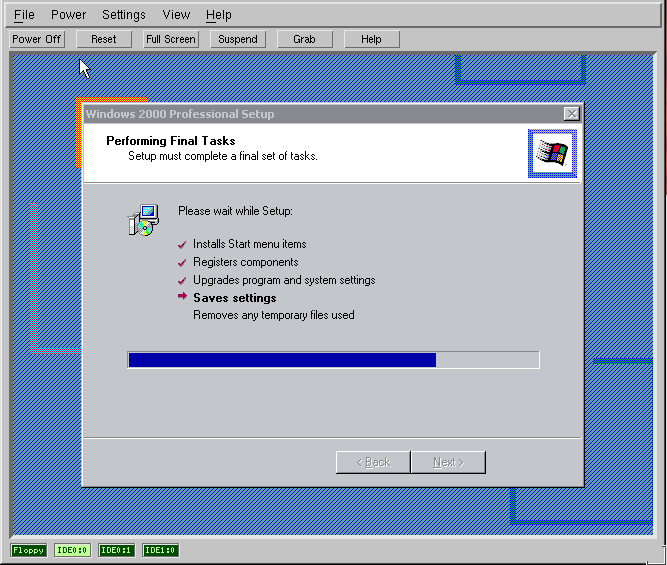This screenshot has width=667, height=565.
Task: Click the IDE1:0 drive indicator
Action: 160,550
